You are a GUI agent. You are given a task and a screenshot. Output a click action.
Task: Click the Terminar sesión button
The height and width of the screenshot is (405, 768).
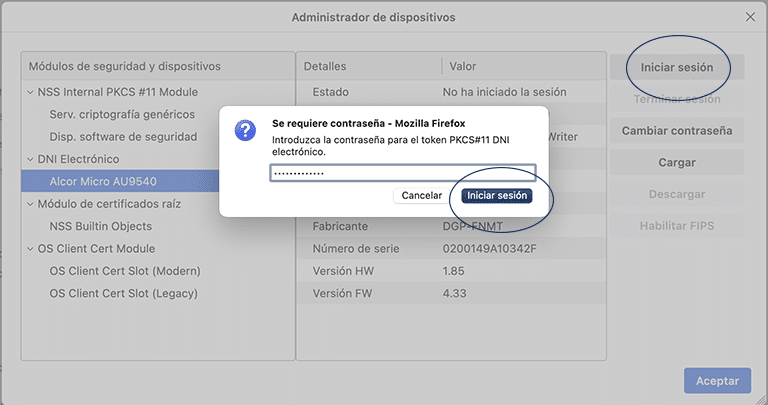click(x=677, y=99)
